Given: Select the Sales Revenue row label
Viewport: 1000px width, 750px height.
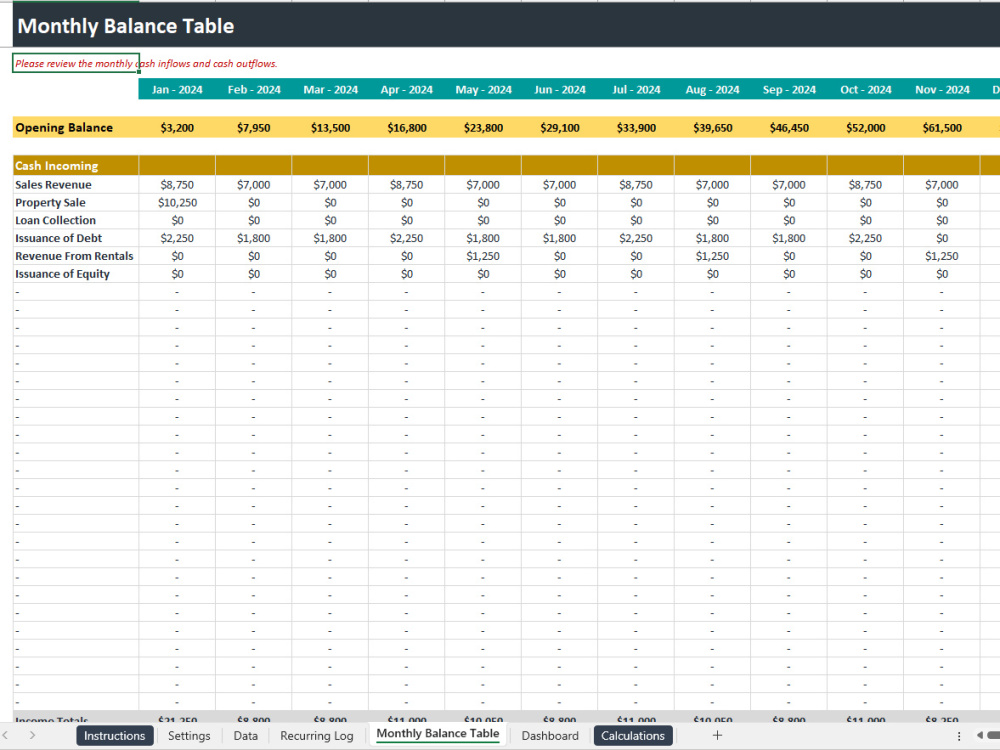Looking at the screenshot, I should coord(76,184).
